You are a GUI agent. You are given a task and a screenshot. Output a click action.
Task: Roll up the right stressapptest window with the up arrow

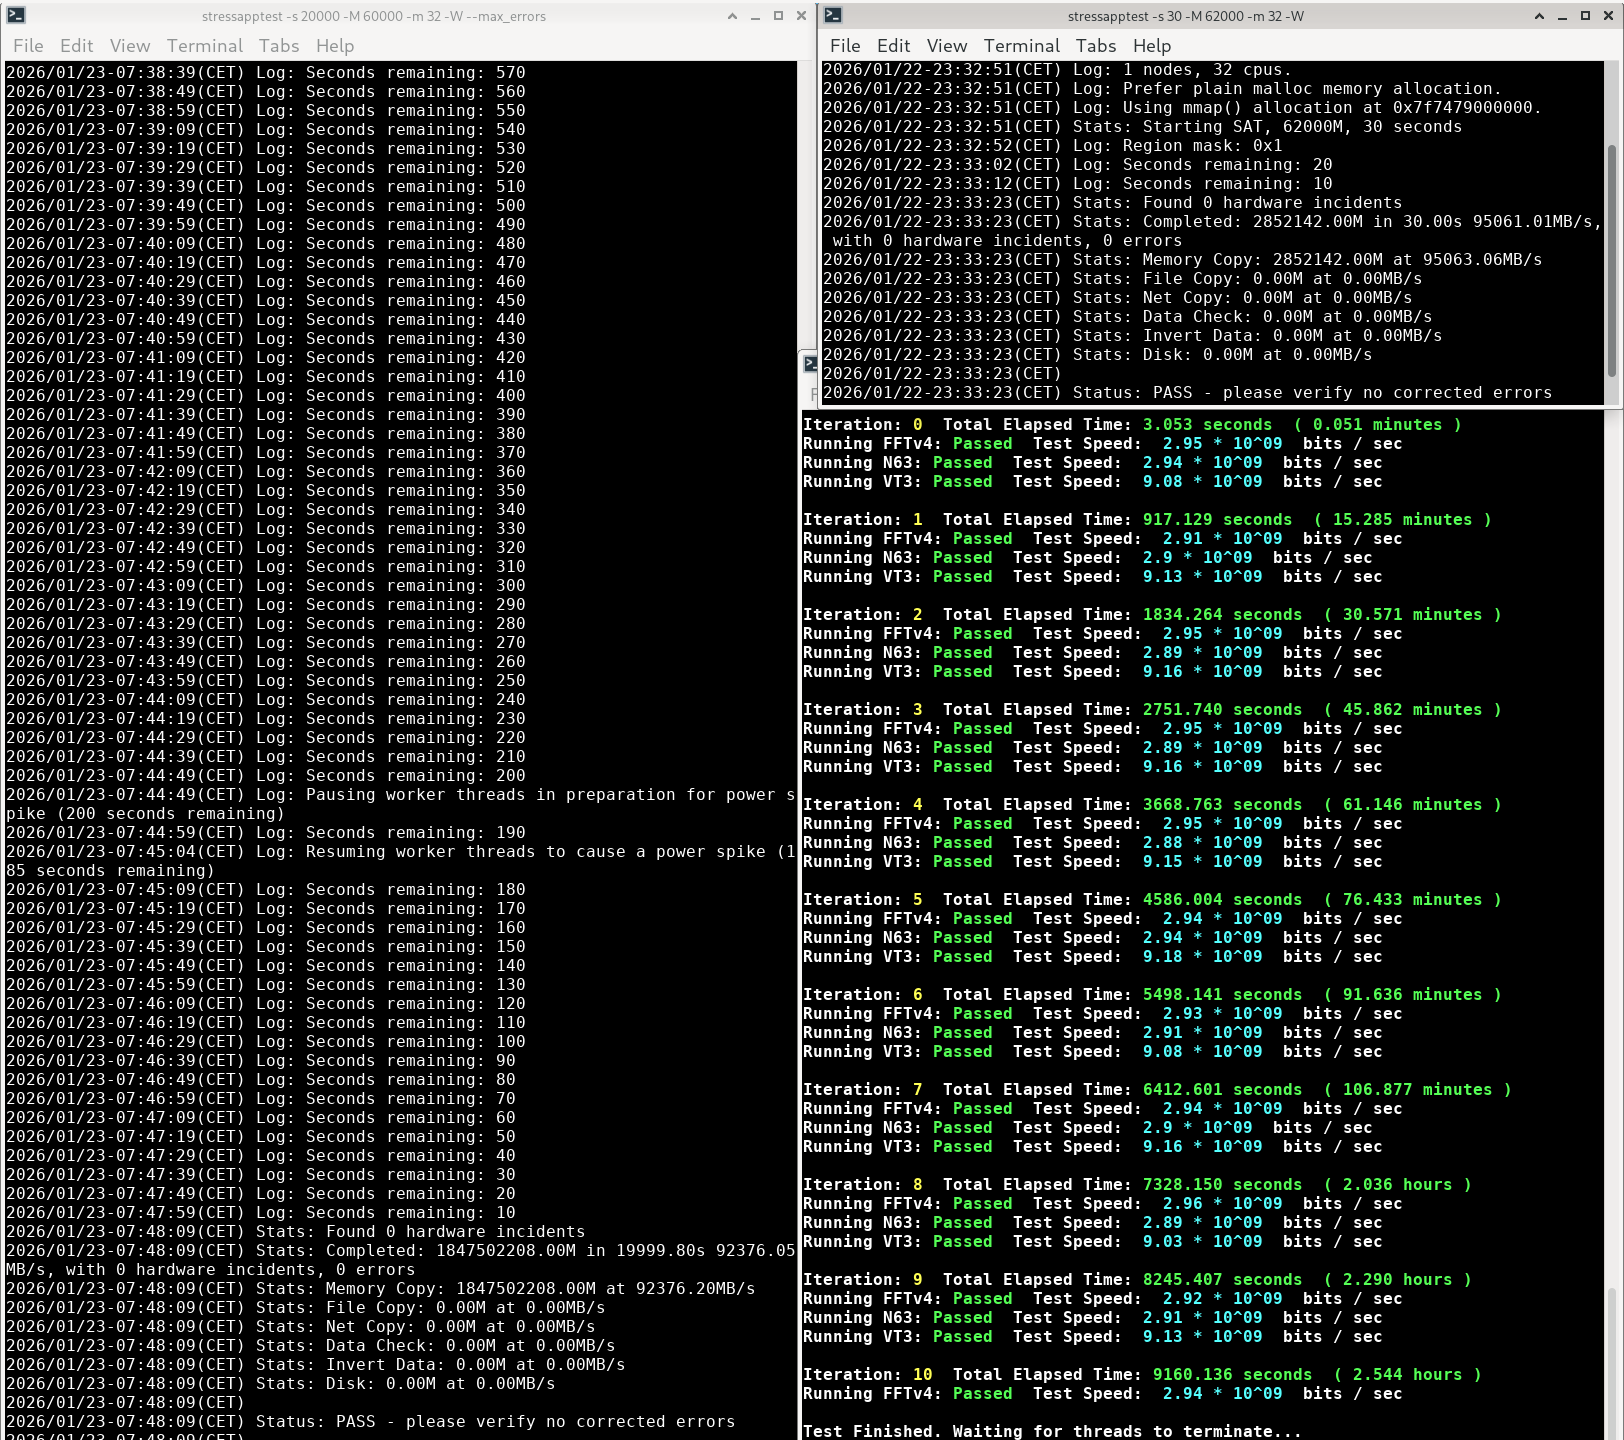1539,16
